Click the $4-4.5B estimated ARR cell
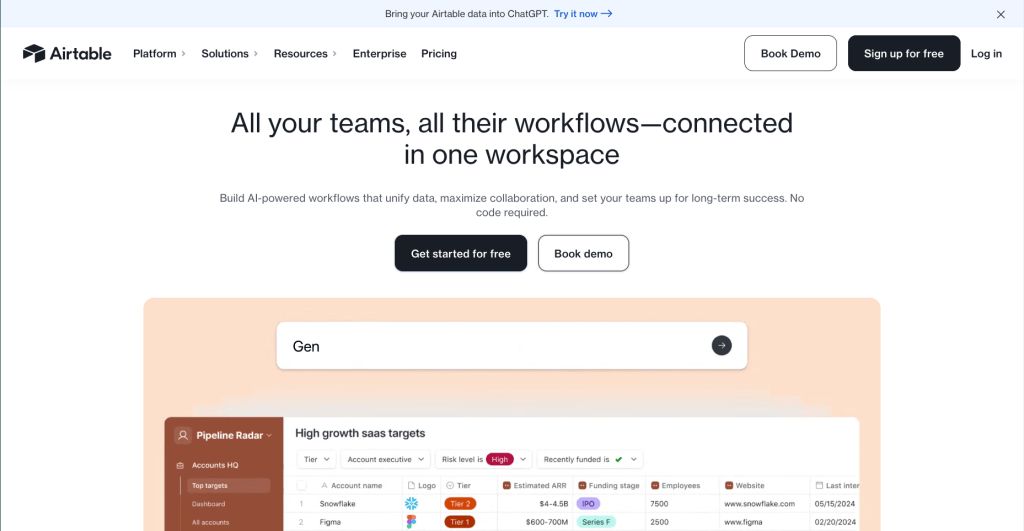1024x531 pixels. [553, 504]
